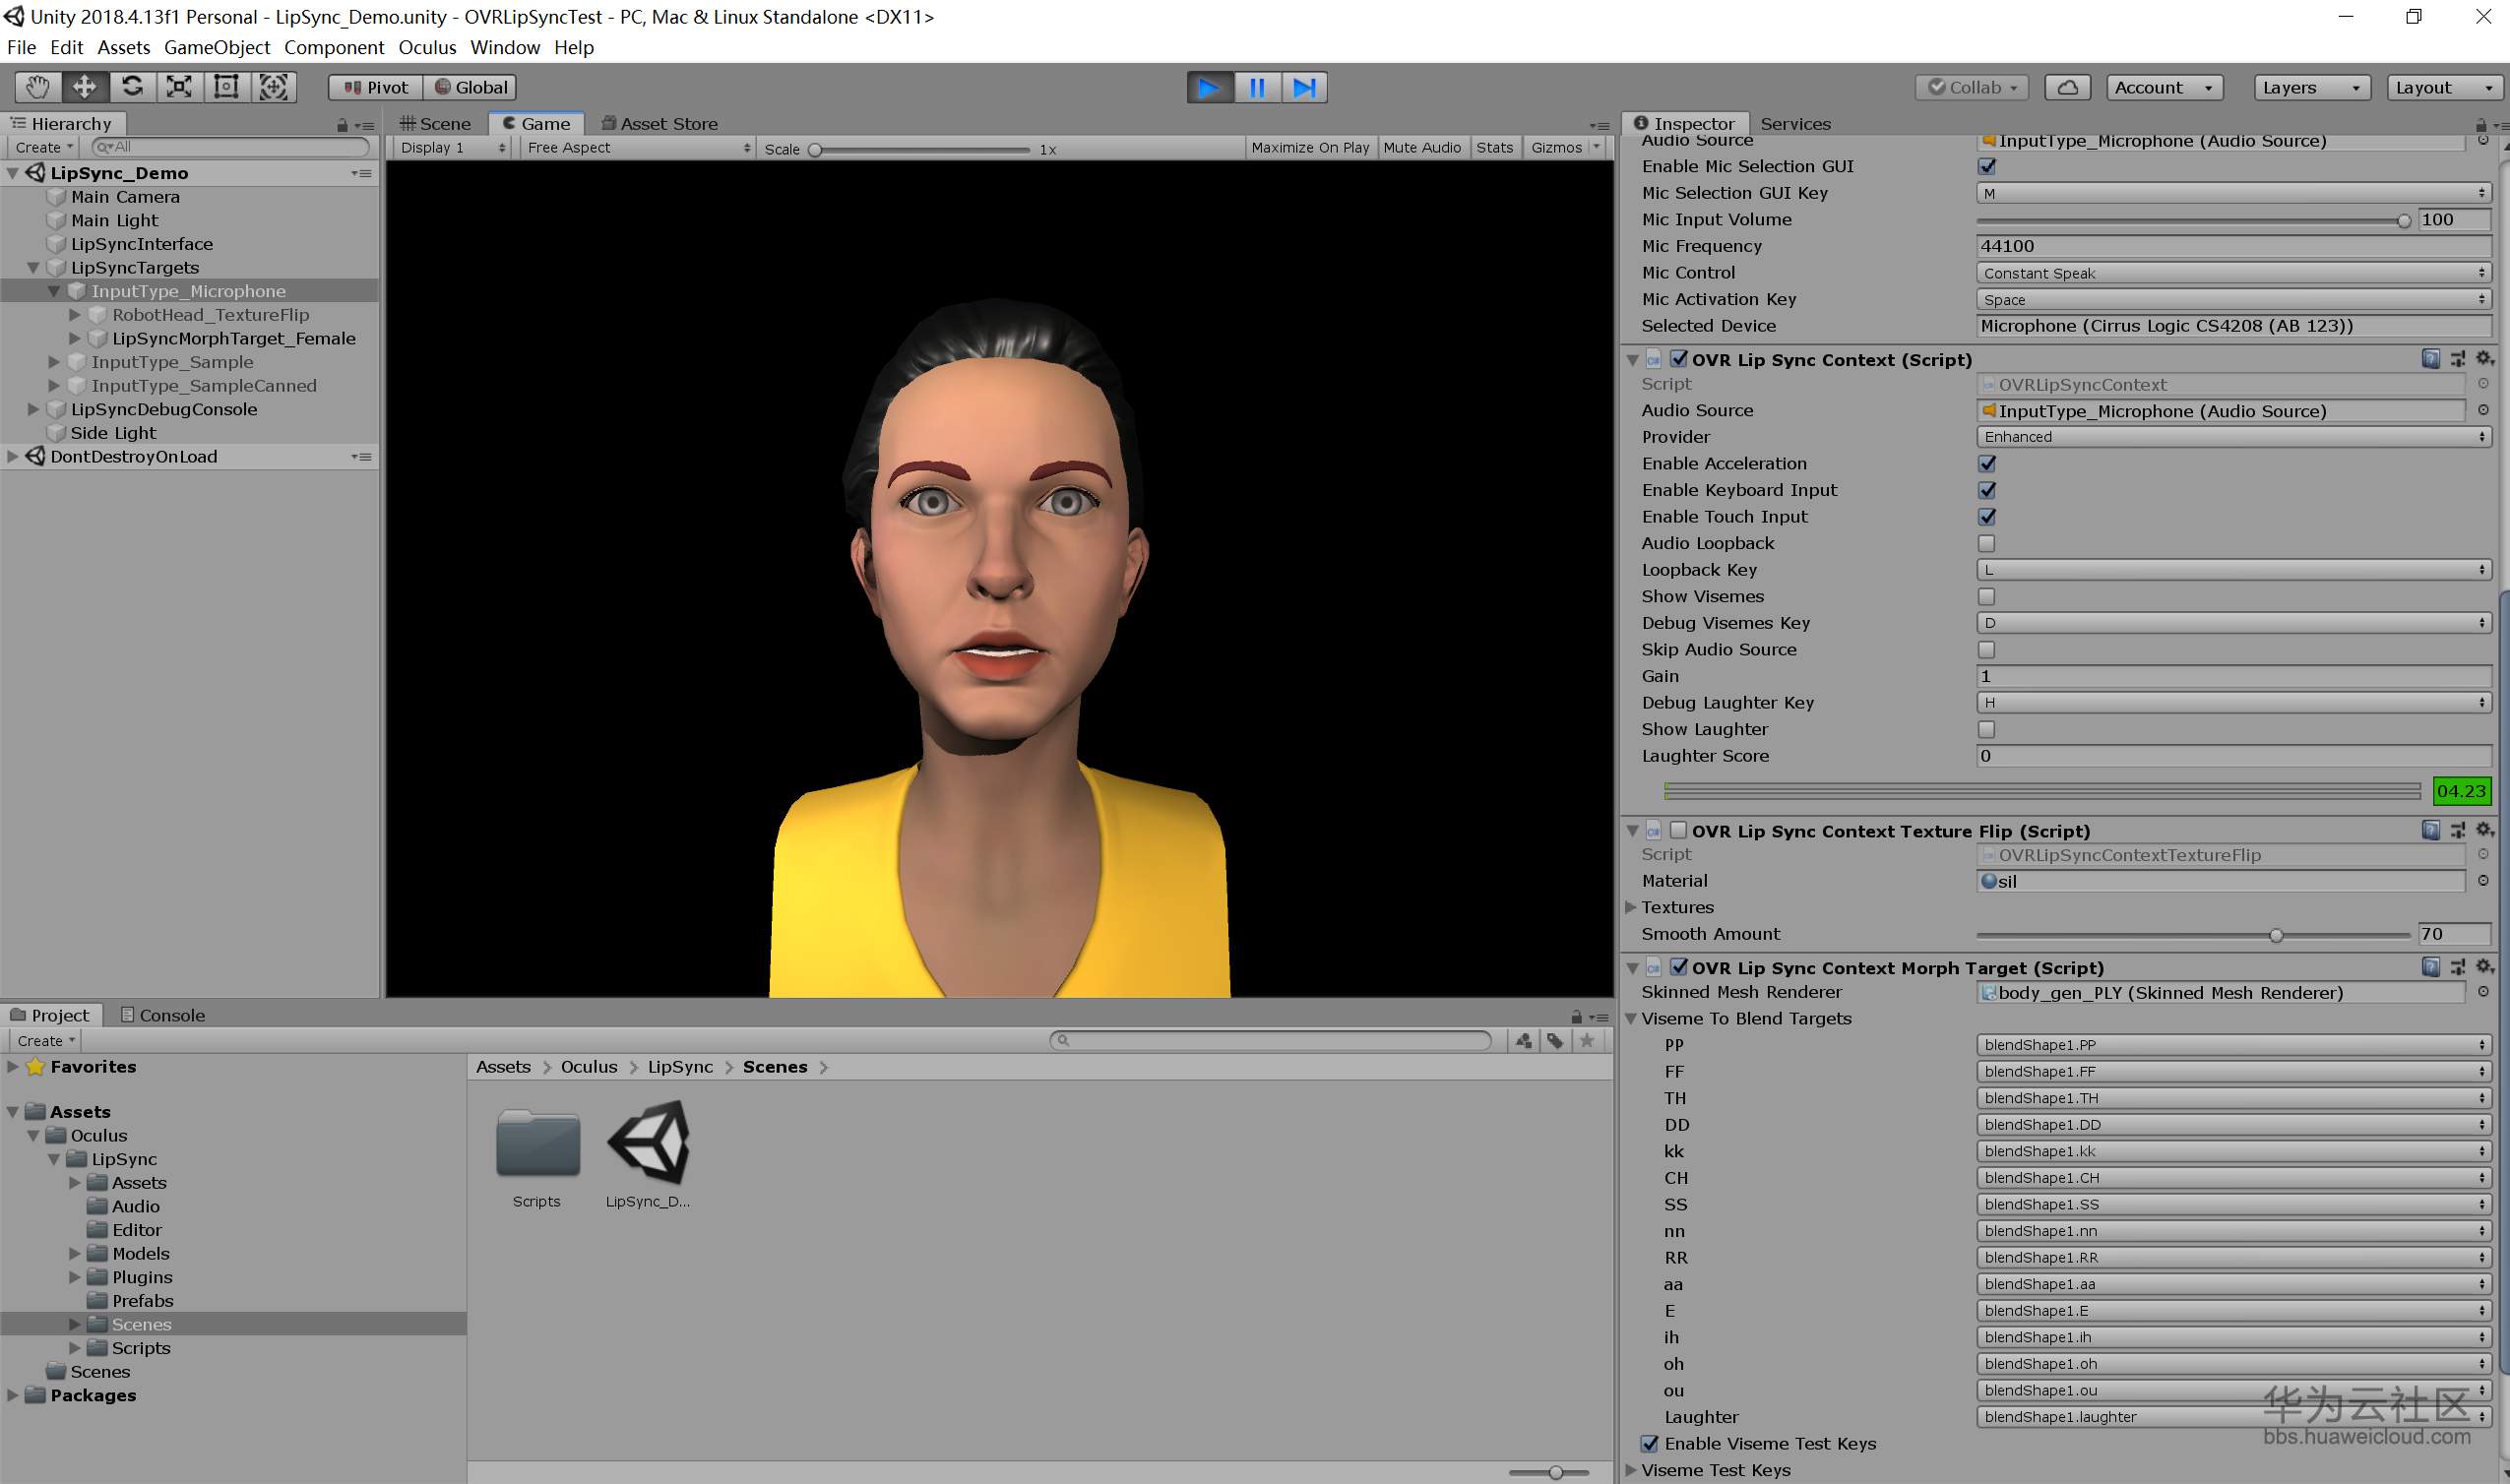This screenshot has width=2510, height=1484.
Task: Select the Rect transform tool
Action: (x=226, y=87)
